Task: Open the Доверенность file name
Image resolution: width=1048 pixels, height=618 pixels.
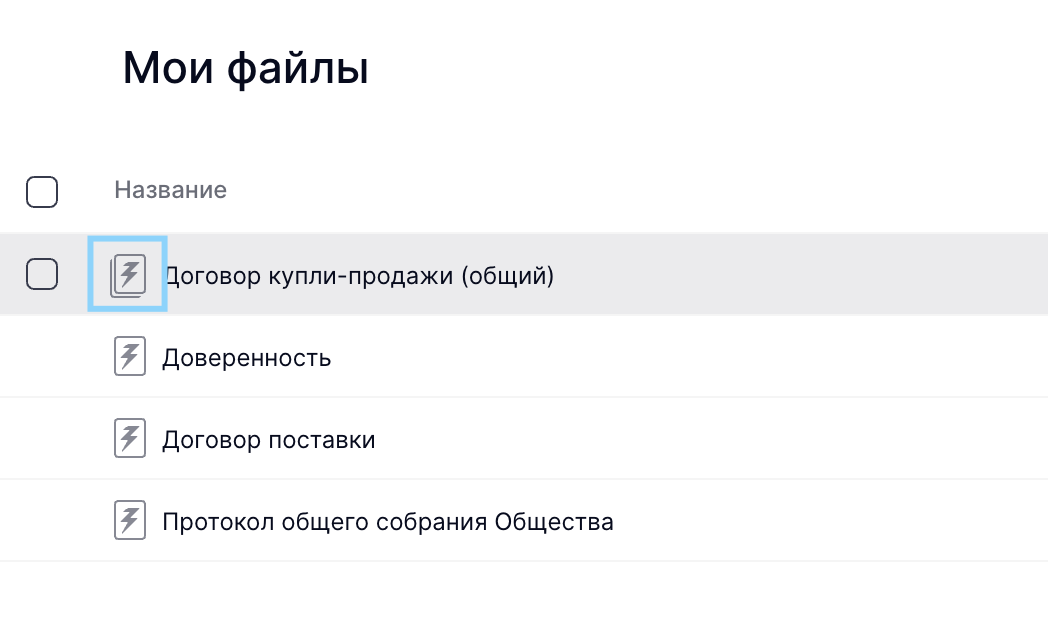Action: [x=247, y=358]
